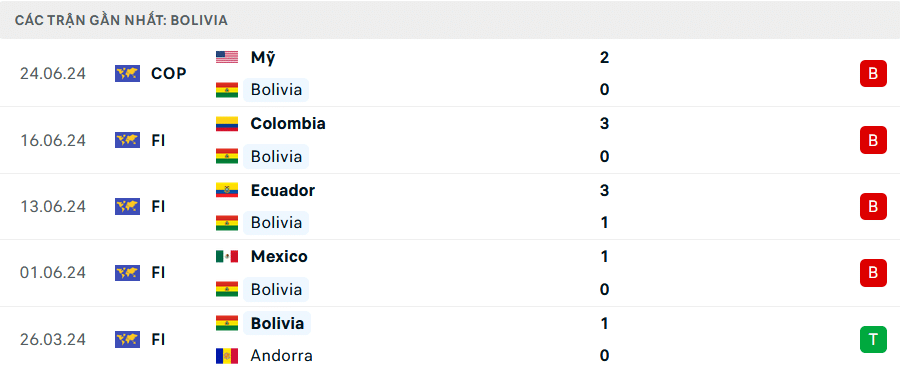
Task: Click the red B badge for the Colombia match
Action: (x=873, y=140)
